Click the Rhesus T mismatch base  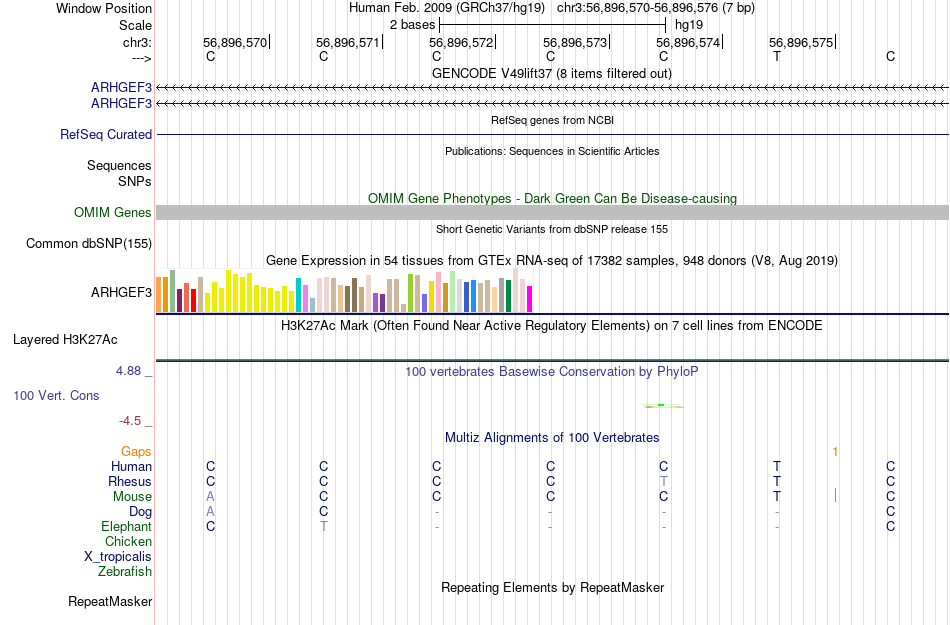pos(663,481)
